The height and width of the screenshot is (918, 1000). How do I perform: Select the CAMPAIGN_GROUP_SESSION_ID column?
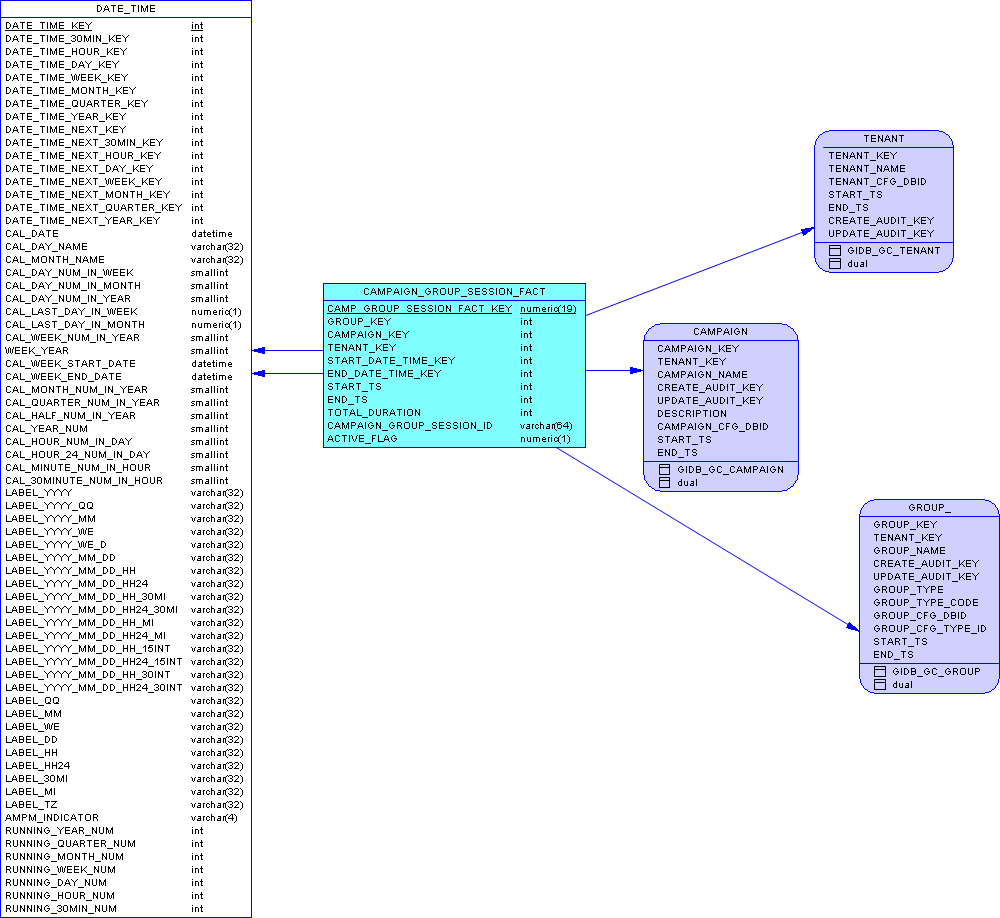(409, 426)
